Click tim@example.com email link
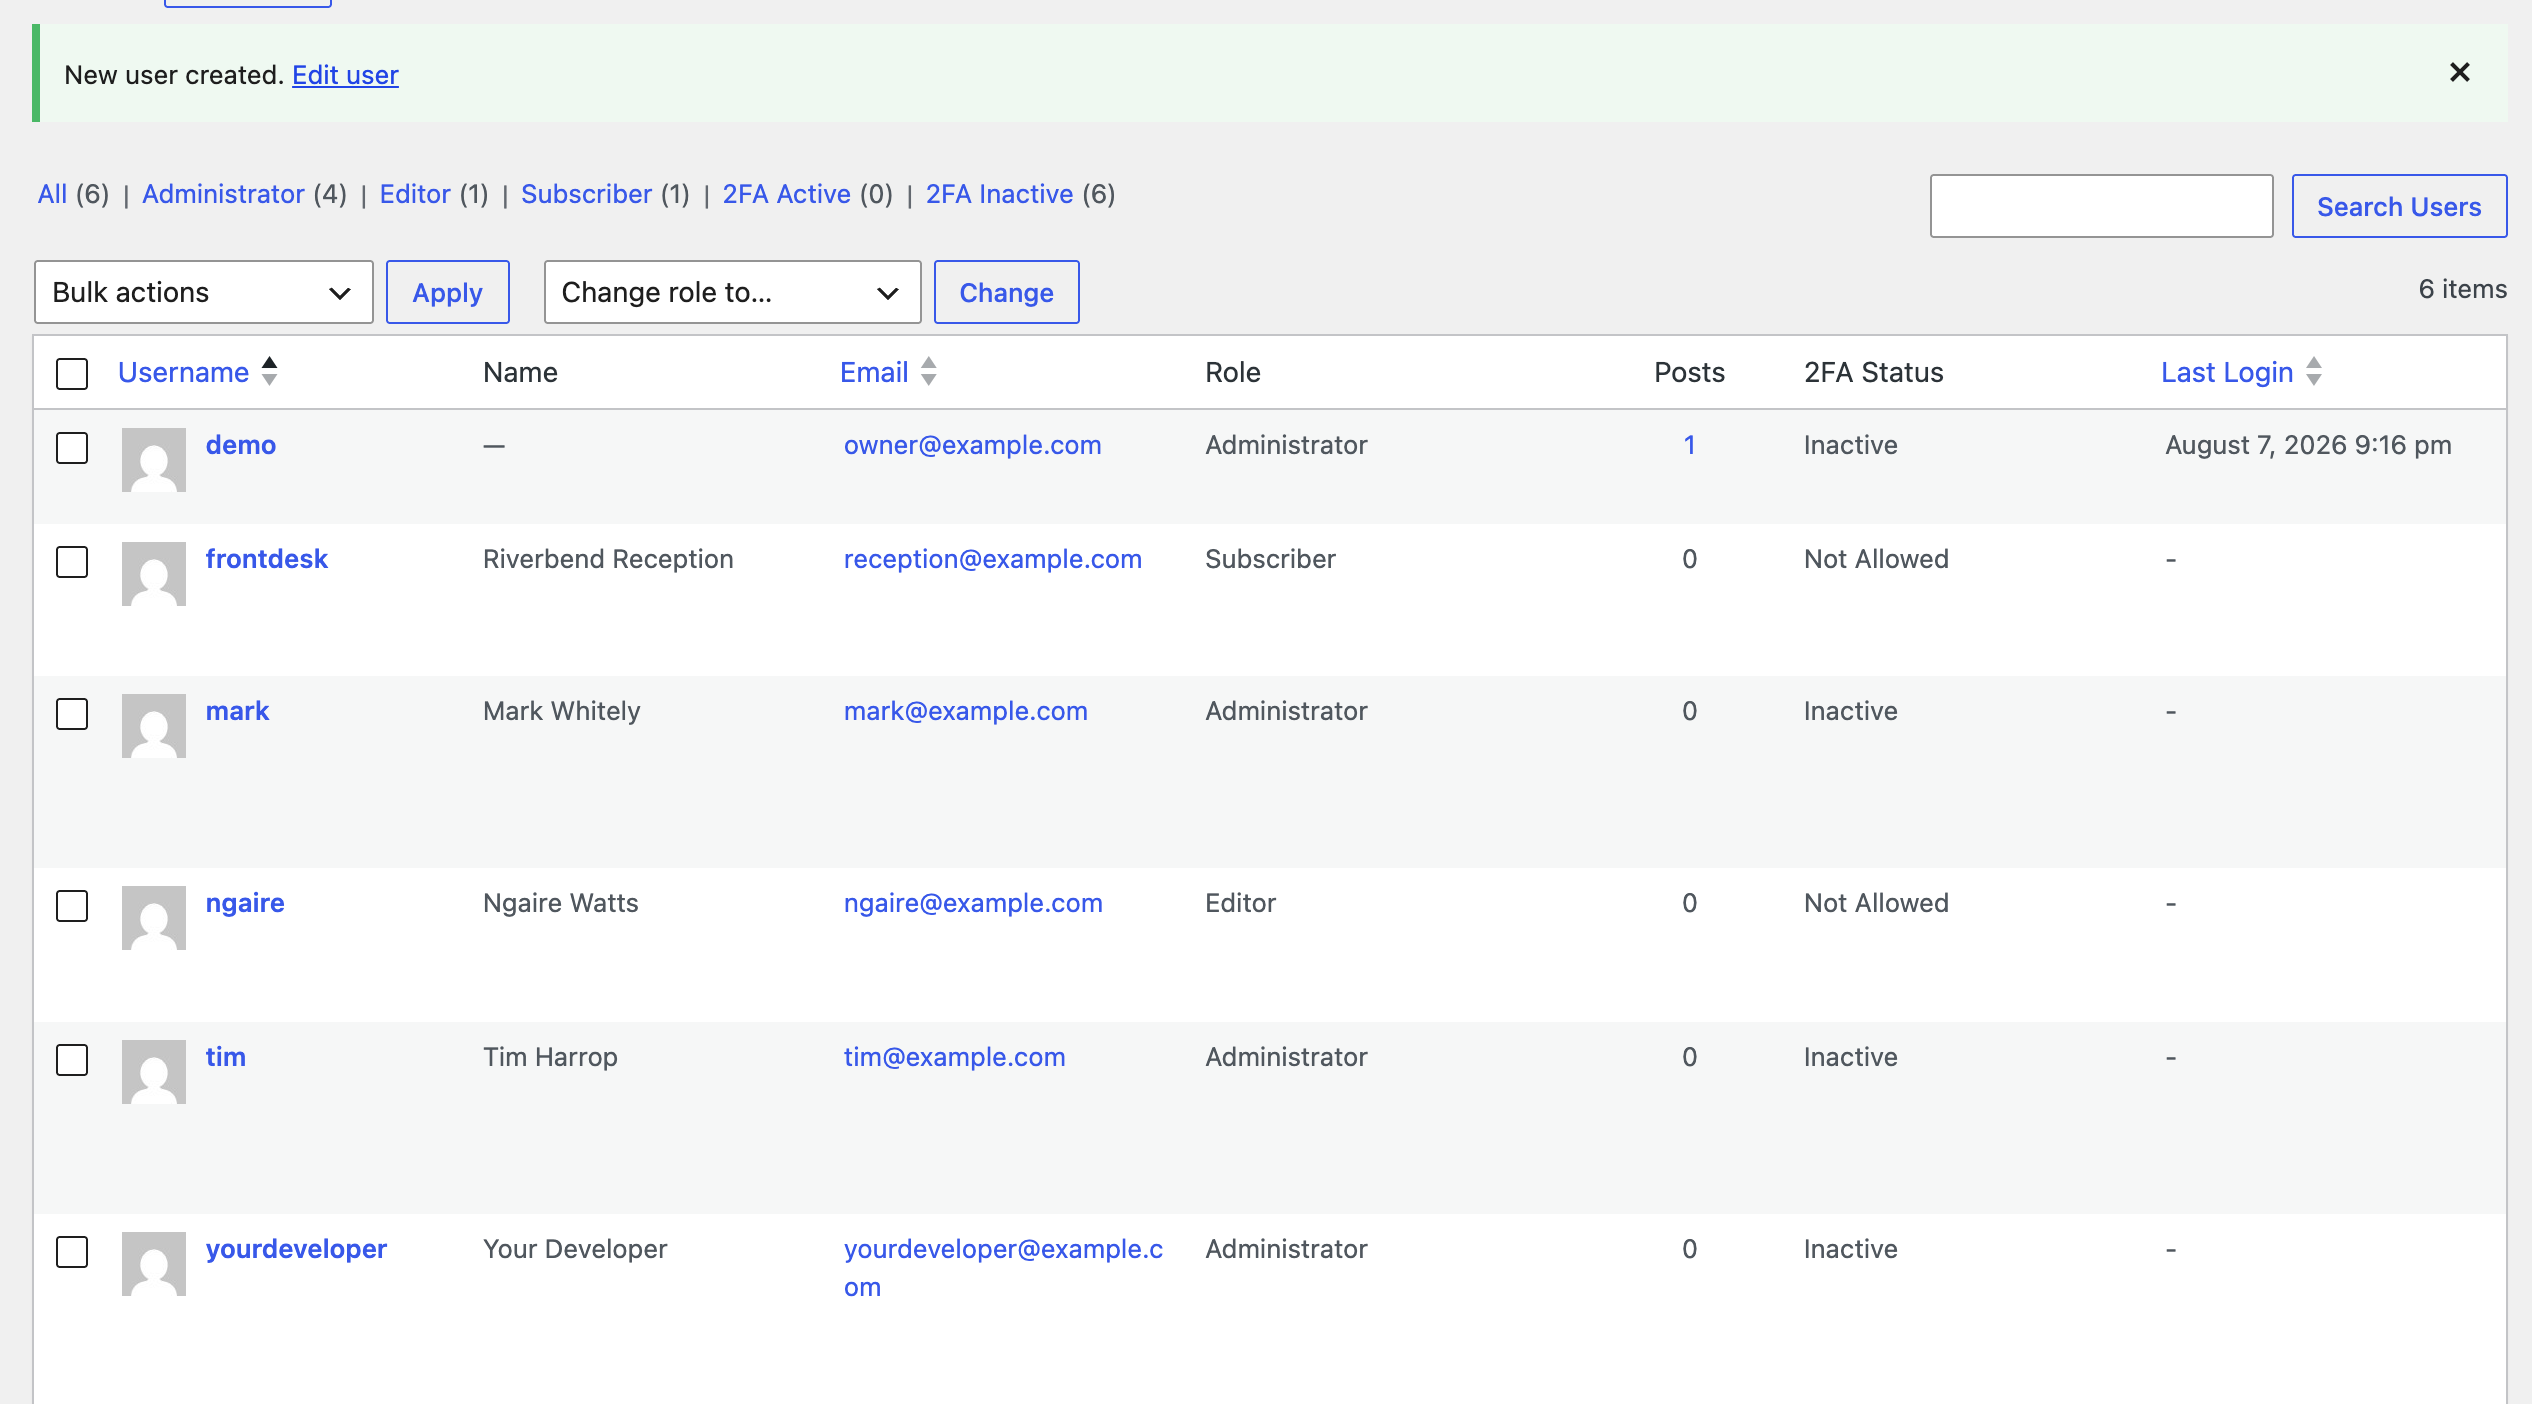 tap(955, 1057)
